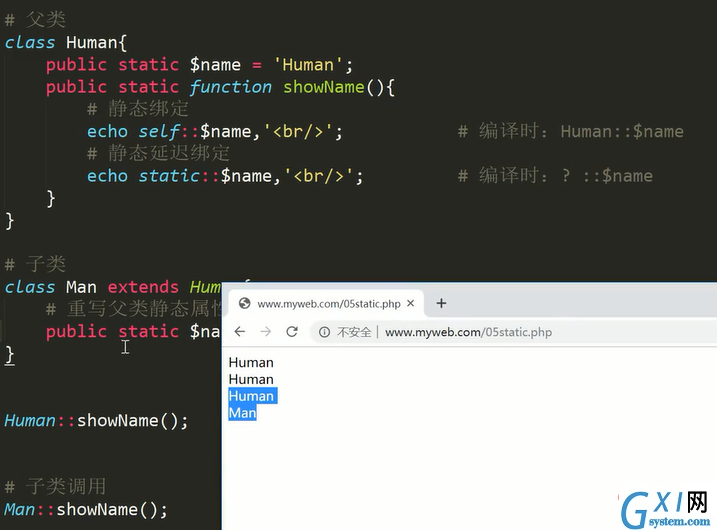This screenshot has height=530, width=717.
Task: Click the highlighted 'Human' output line
Action: click(x=252, y=396)
